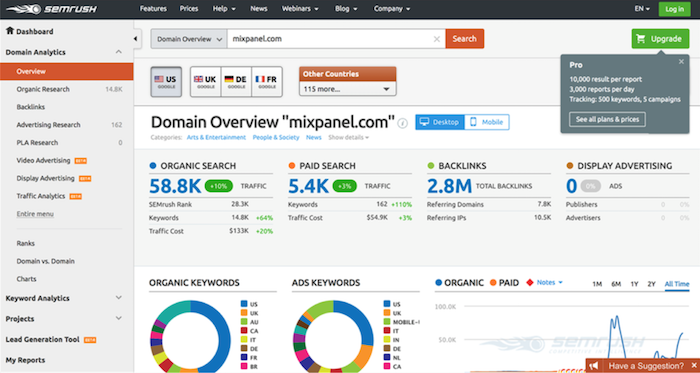Click the red Notes diamond icon
The height and width of the screenshot is (373, 700).
[x=530, y=282]
